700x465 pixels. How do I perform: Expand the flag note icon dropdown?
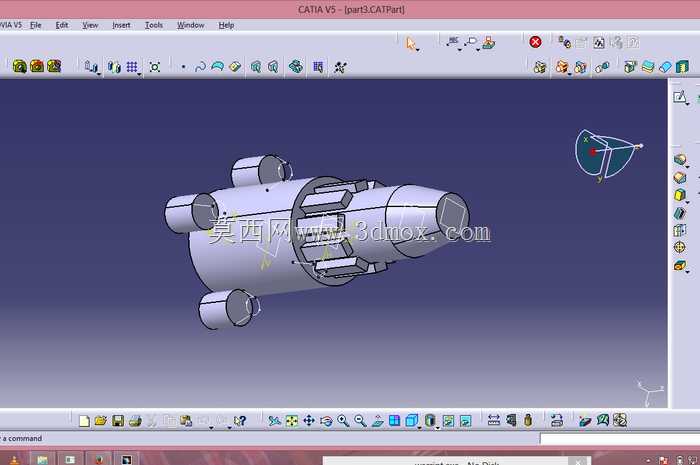[x=478, y=50]
